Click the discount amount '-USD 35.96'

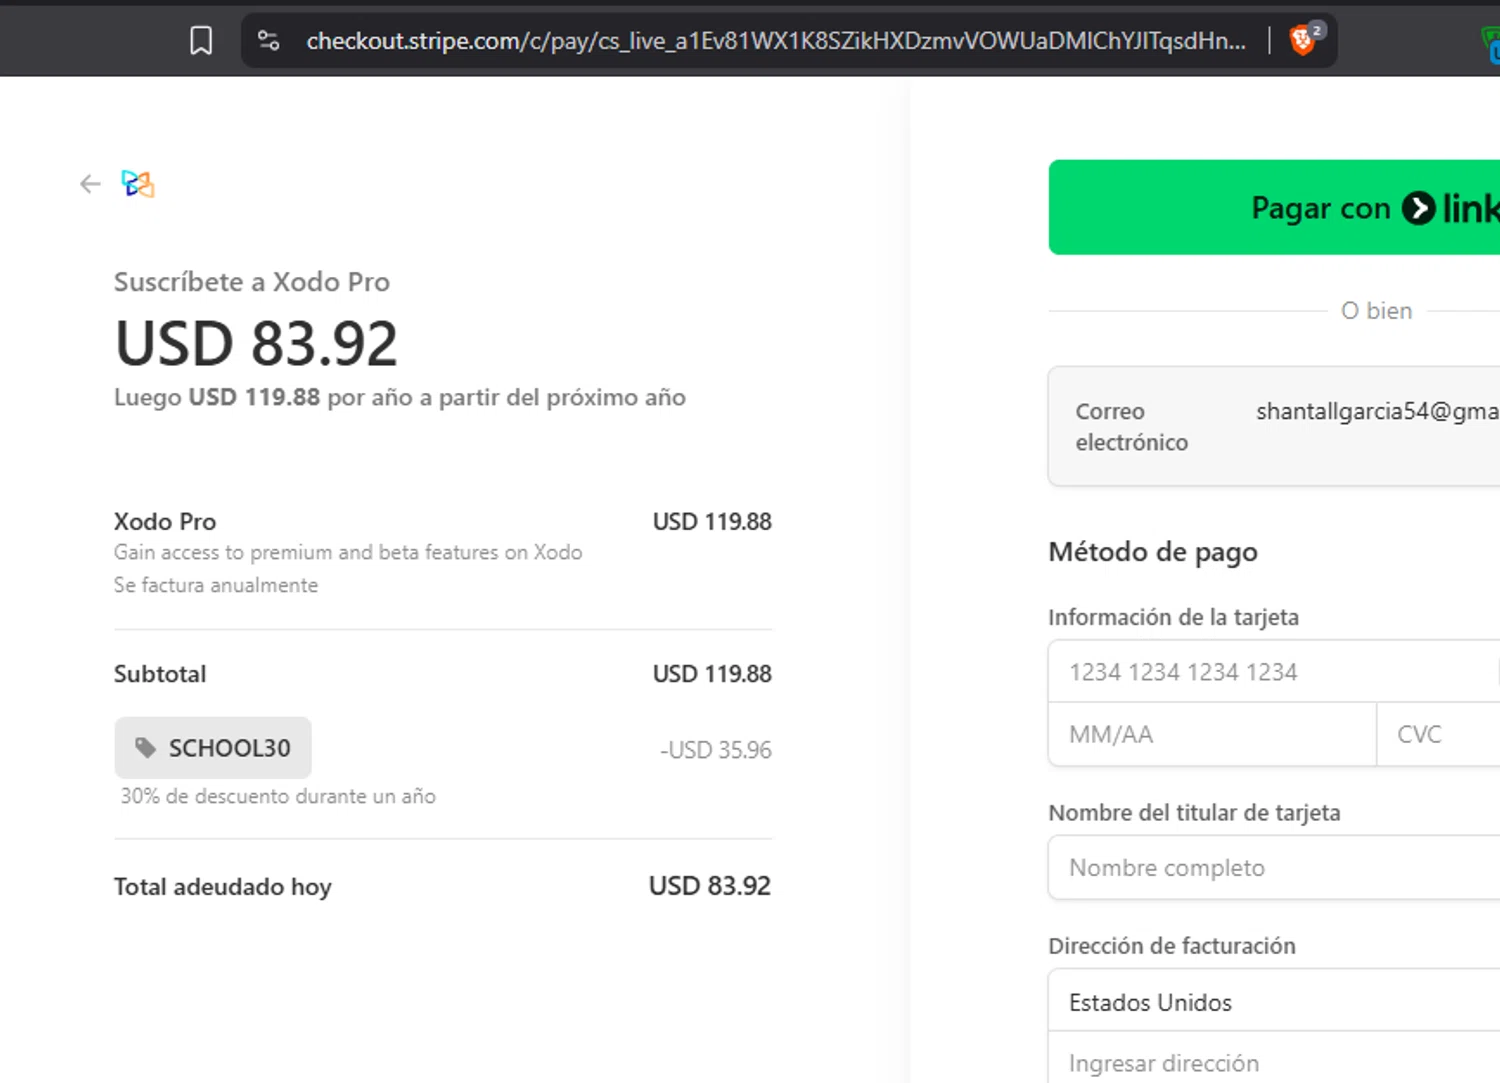[716, 750]
